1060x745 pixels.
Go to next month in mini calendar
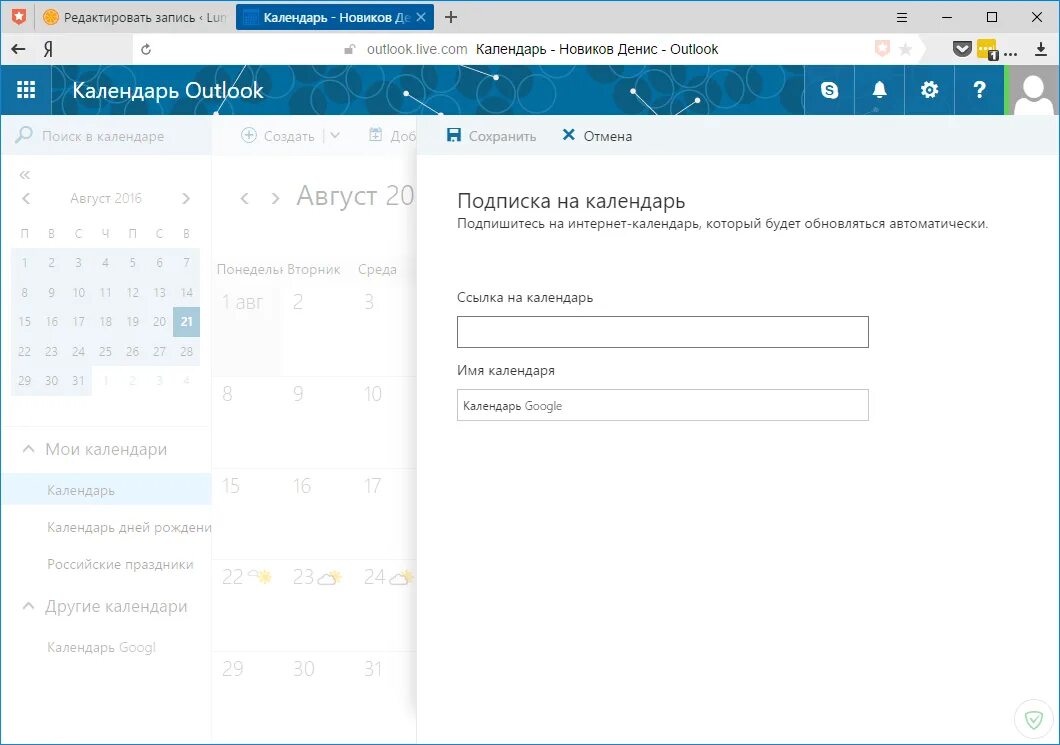click(186, 198)
